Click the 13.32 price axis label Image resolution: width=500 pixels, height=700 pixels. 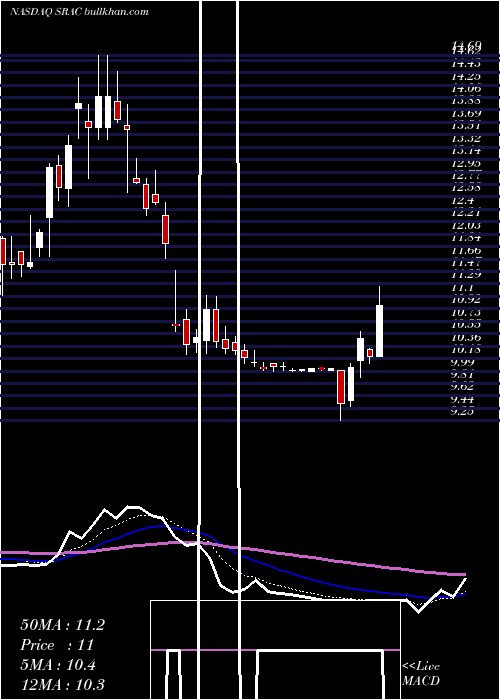click(466, 140)
